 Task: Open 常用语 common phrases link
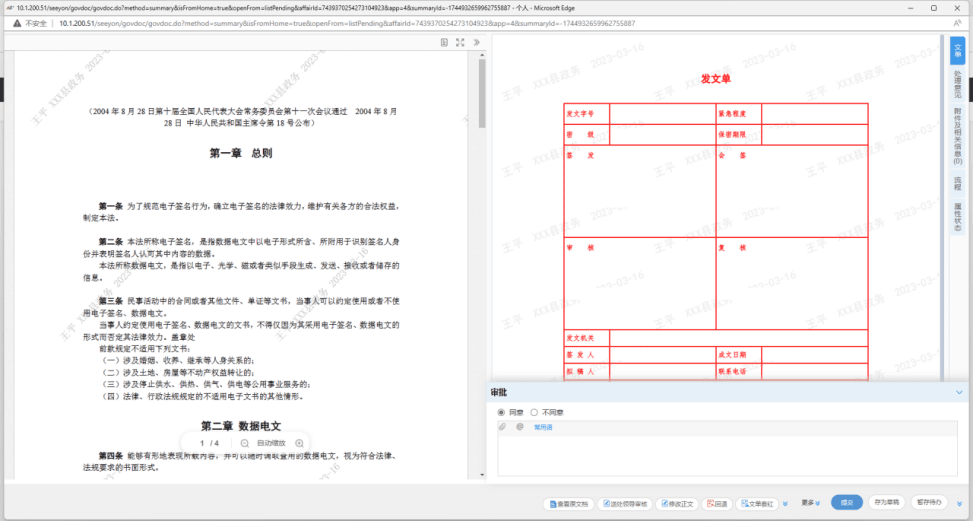(543, 427)
